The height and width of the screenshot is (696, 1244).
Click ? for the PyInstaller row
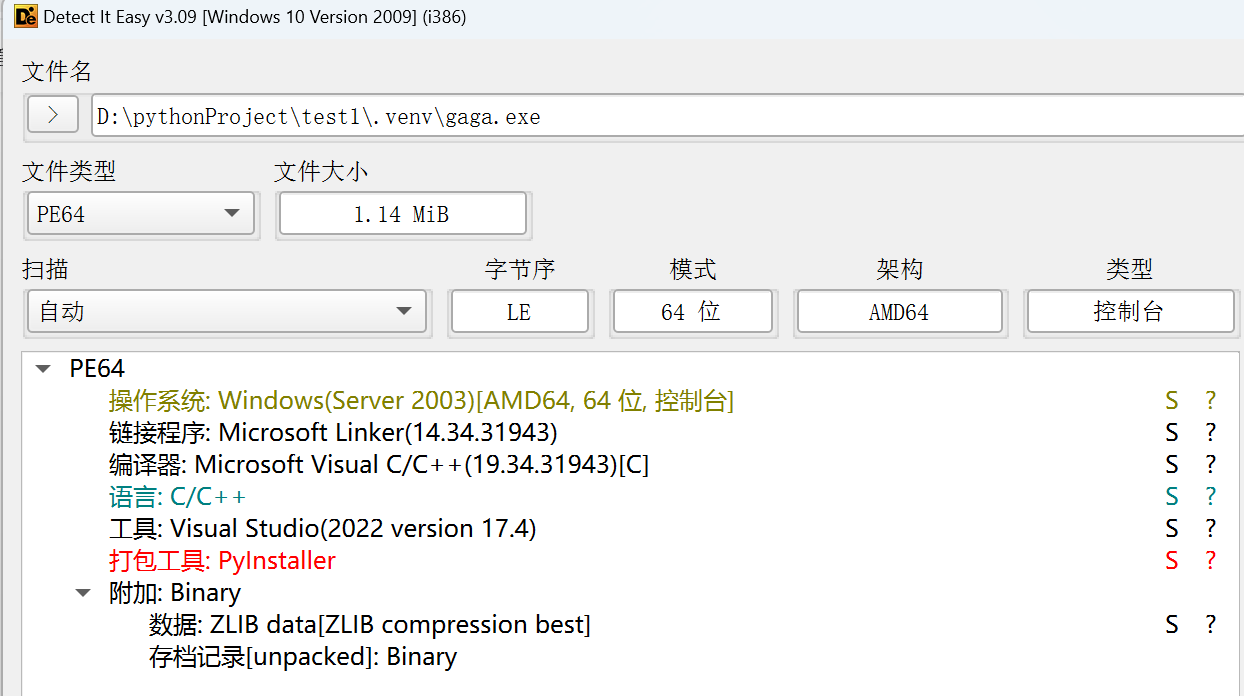[1210, 561]
